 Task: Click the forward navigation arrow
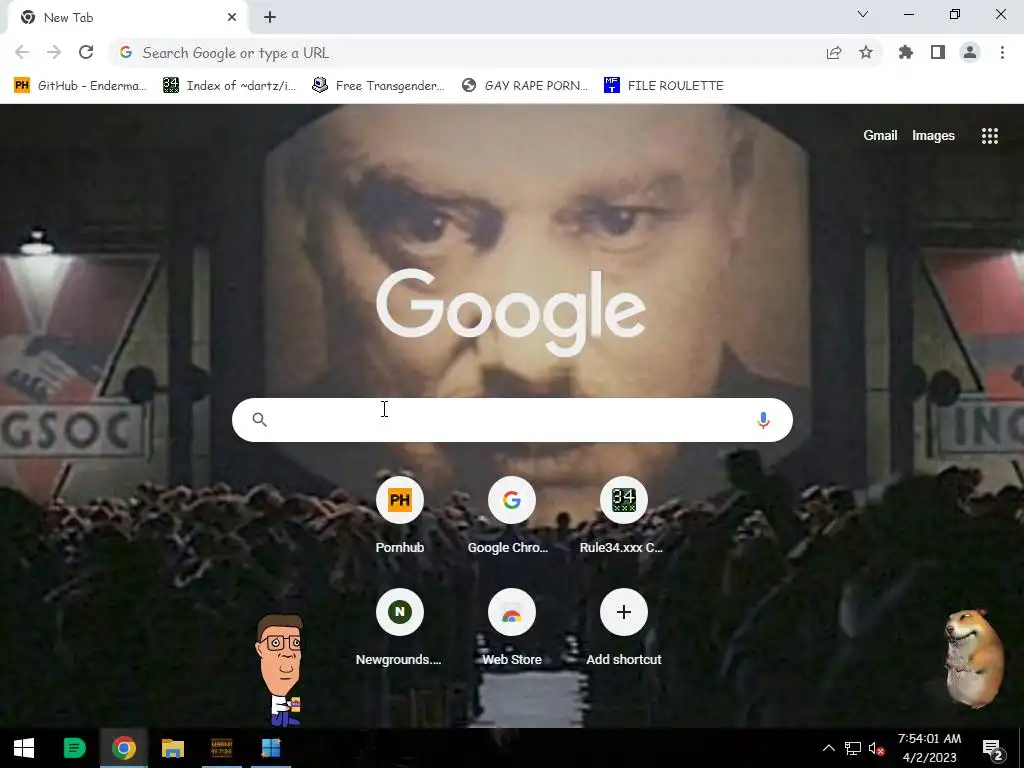pos(54,52)
